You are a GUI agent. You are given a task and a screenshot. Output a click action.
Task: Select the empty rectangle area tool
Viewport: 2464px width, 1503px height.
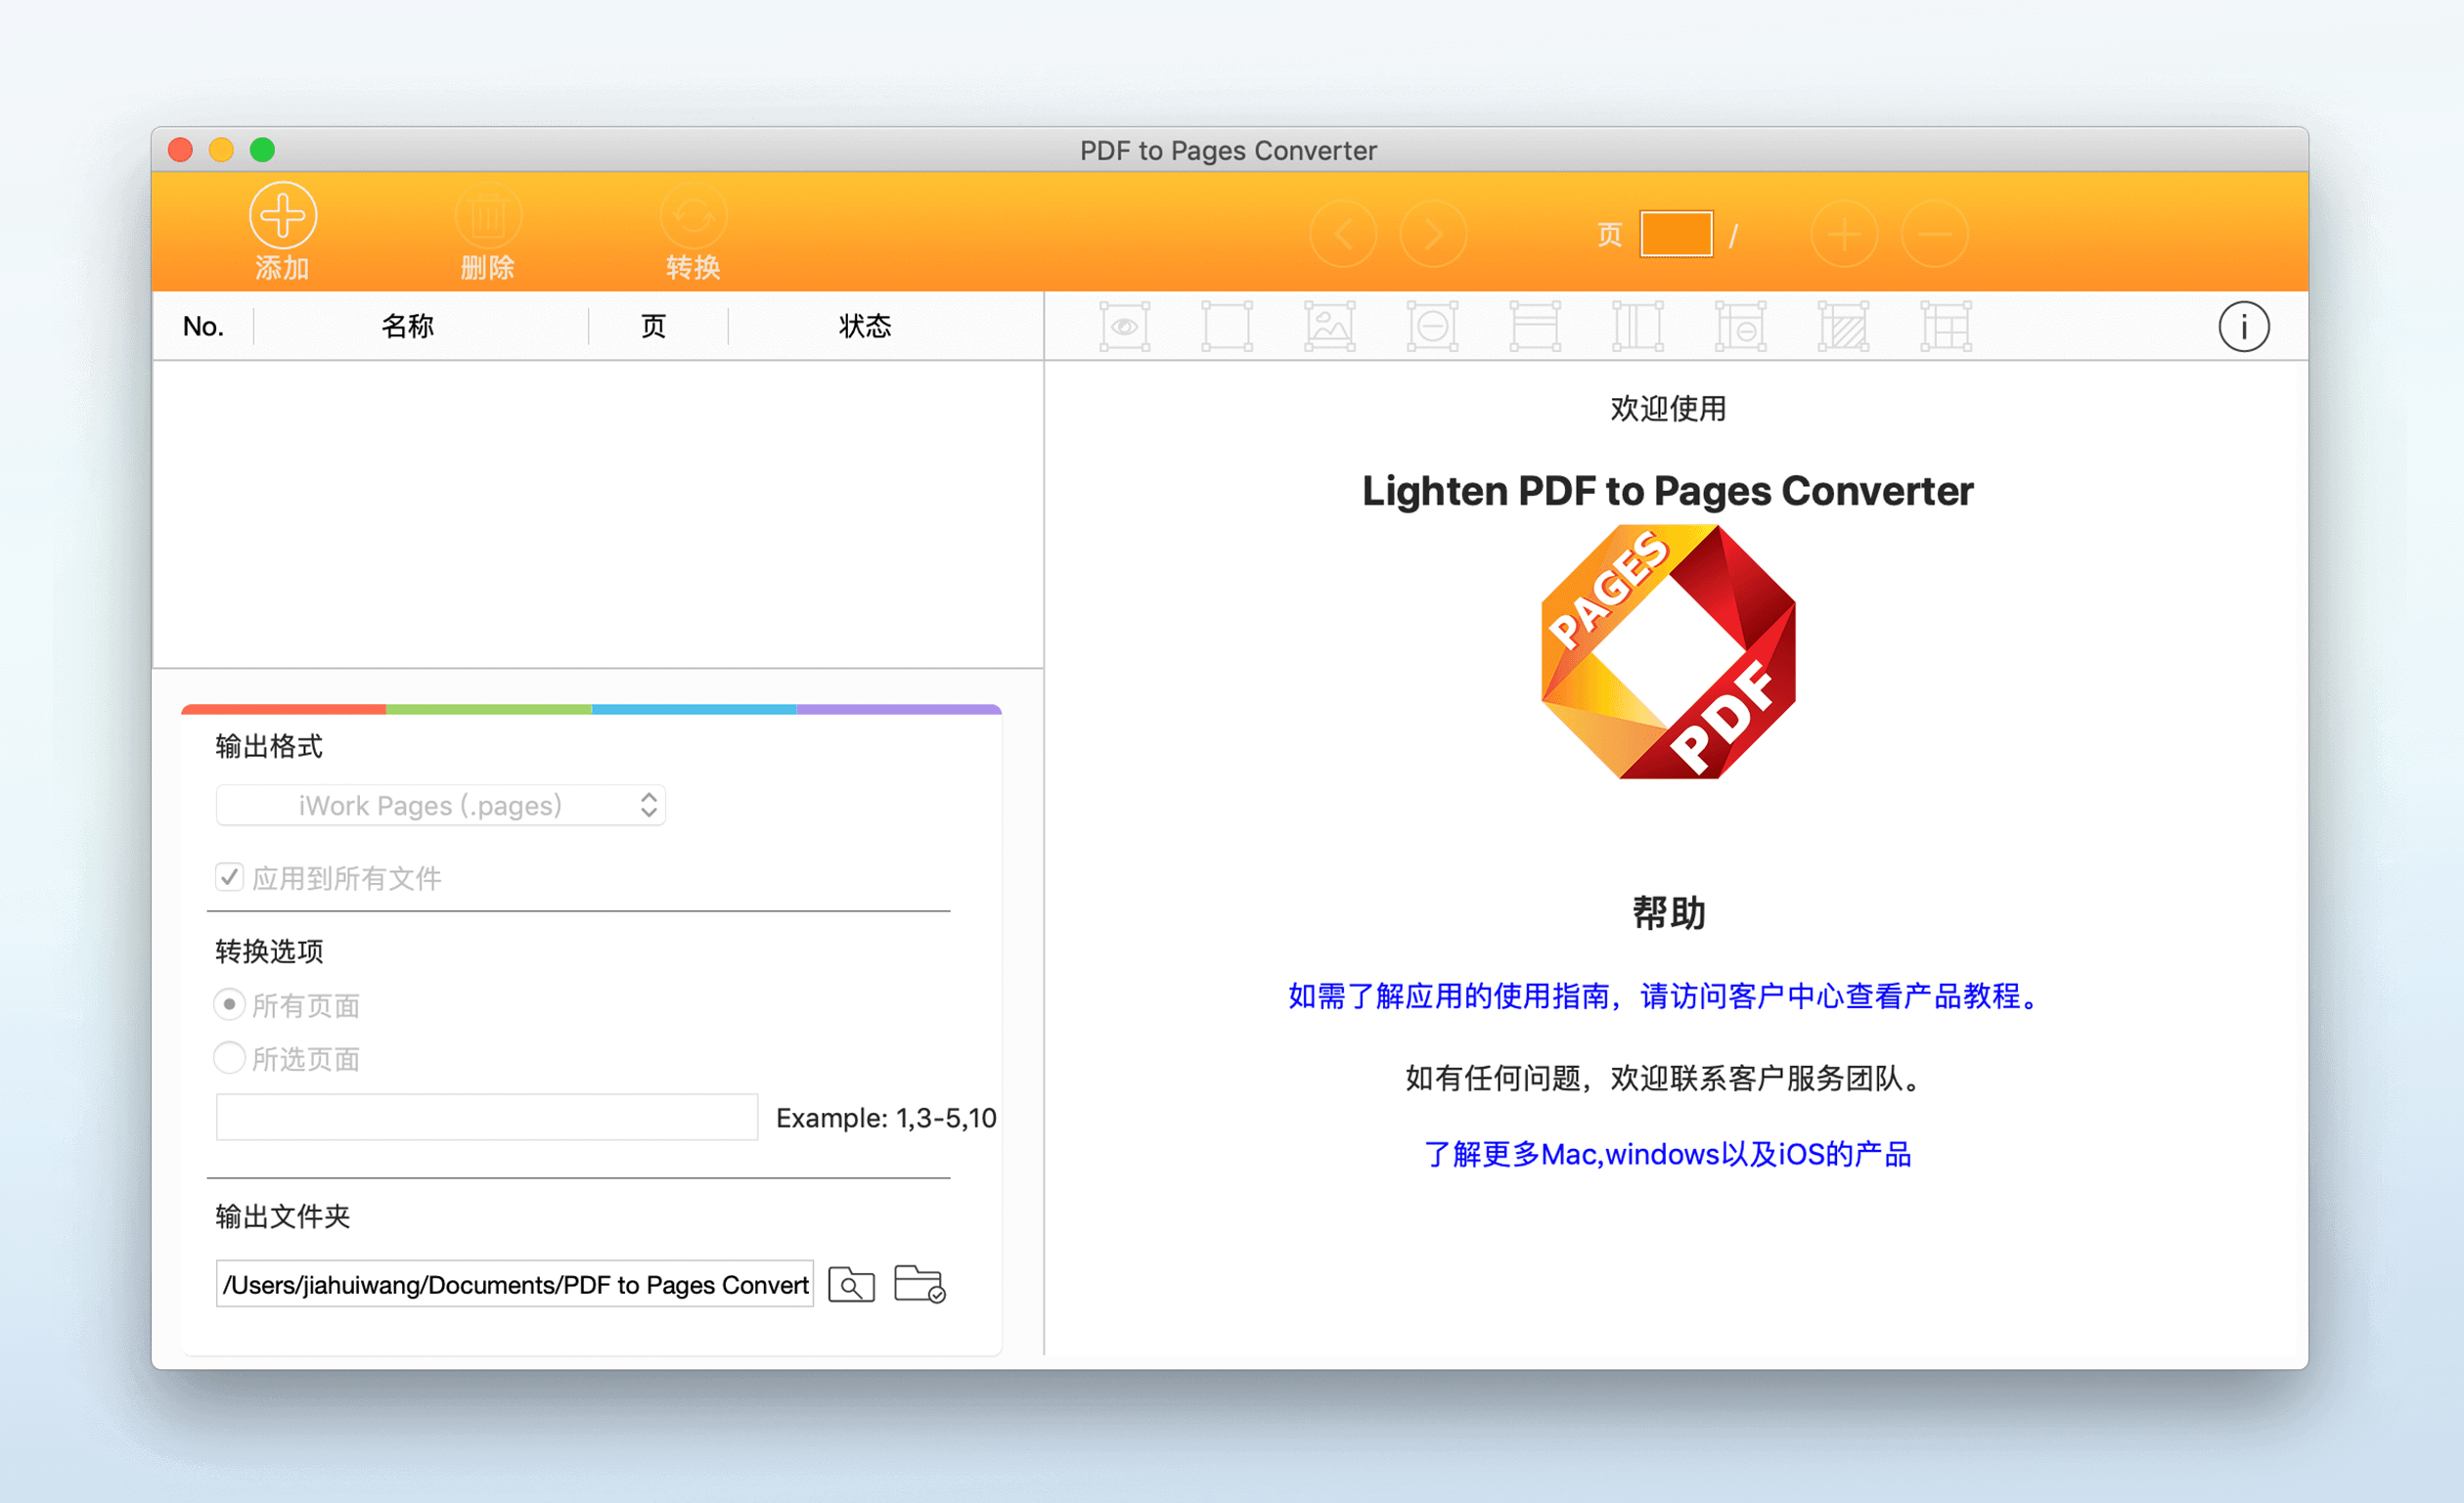point(1227,327)
